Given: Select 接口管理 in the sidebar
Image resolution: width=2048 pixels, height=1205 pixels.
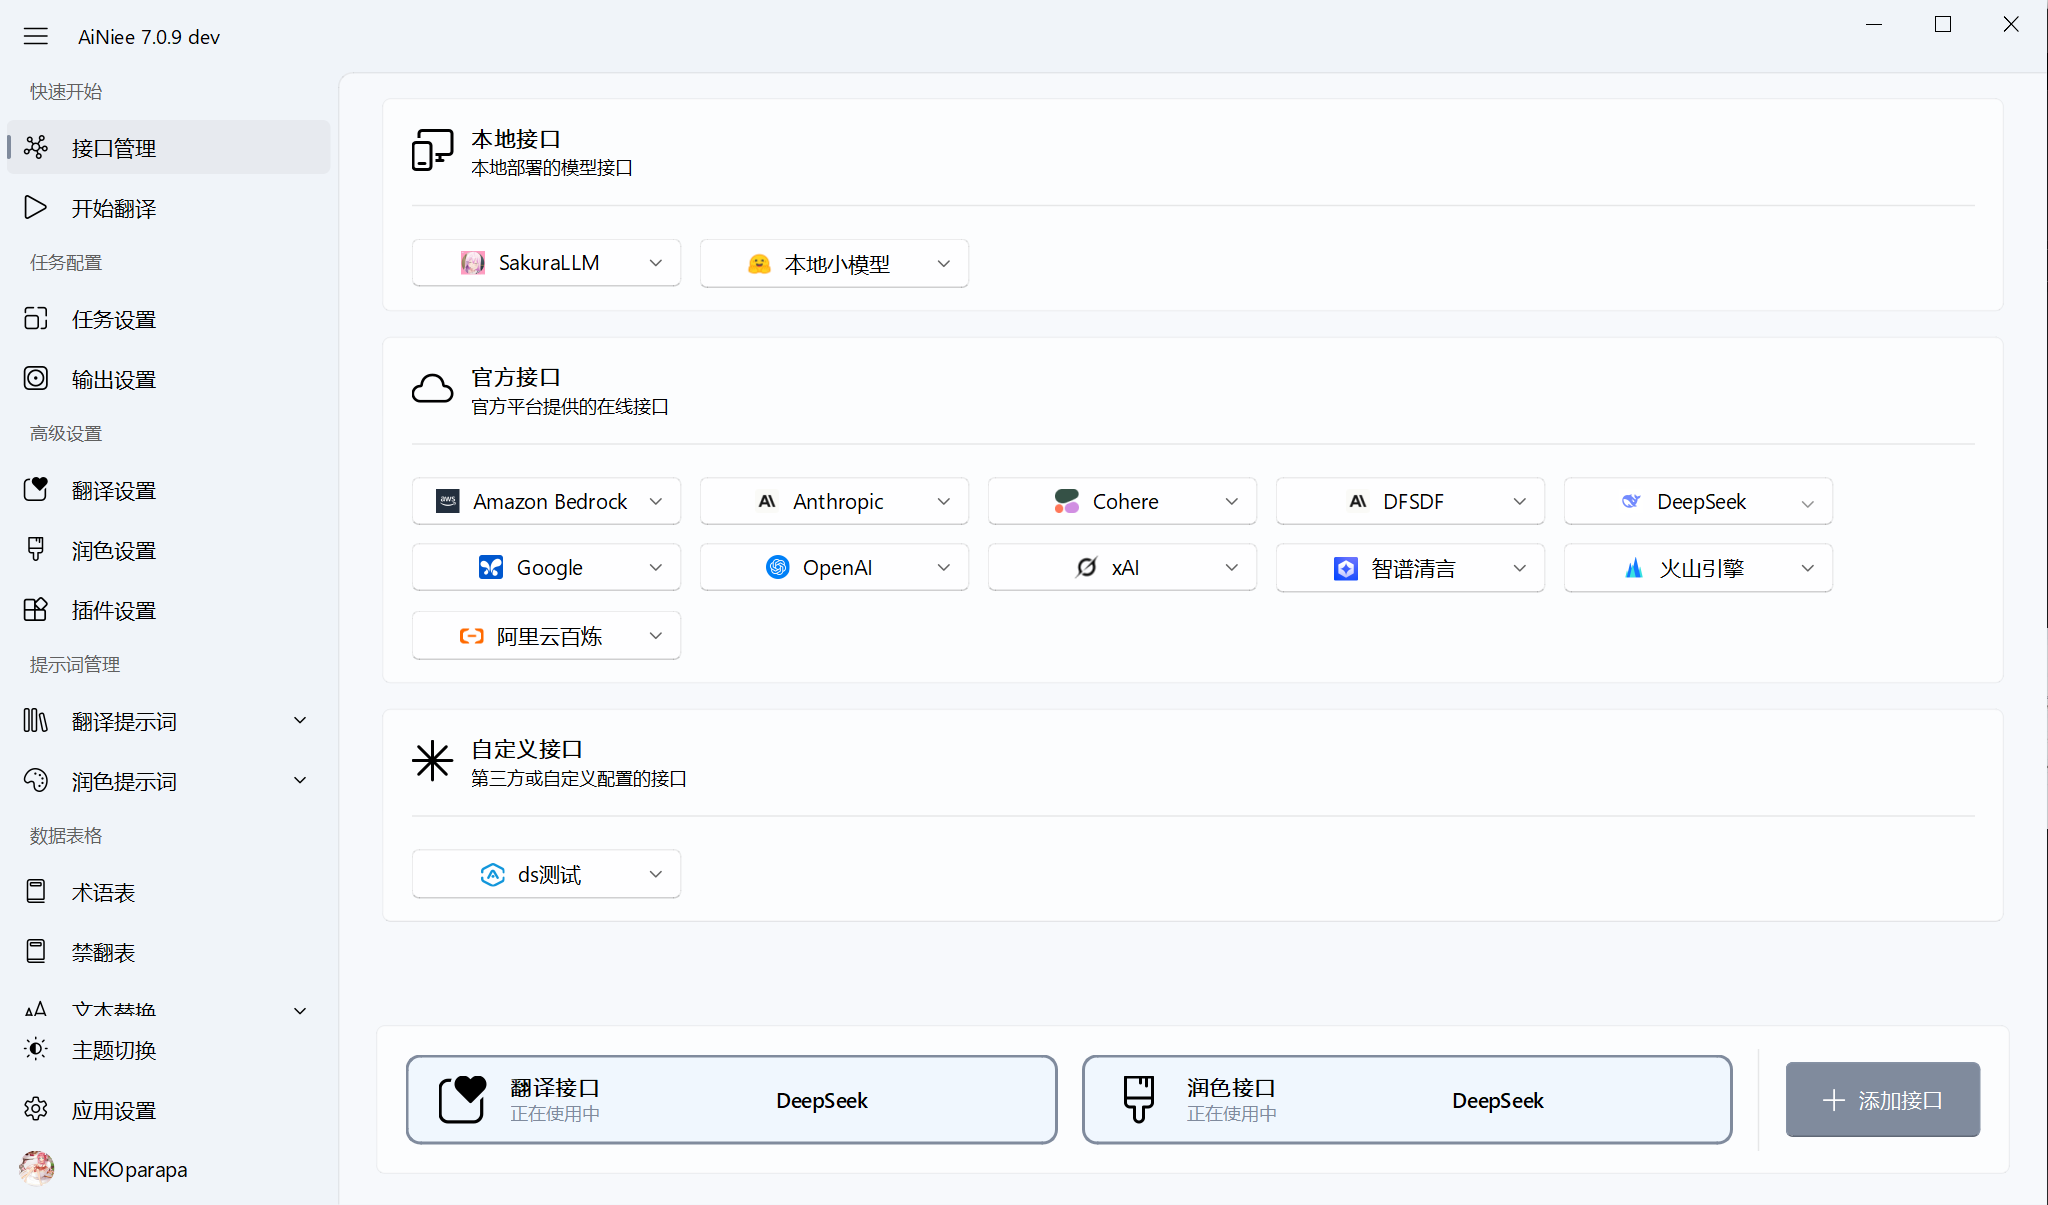Looking at the screenshot, I should (114, 148).
